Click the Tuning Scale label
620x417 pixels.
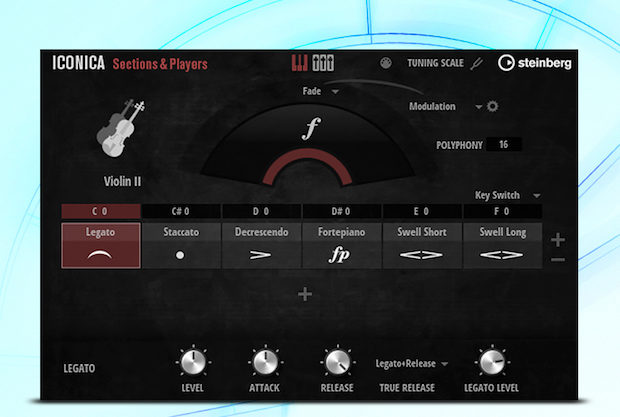point(435,63)
